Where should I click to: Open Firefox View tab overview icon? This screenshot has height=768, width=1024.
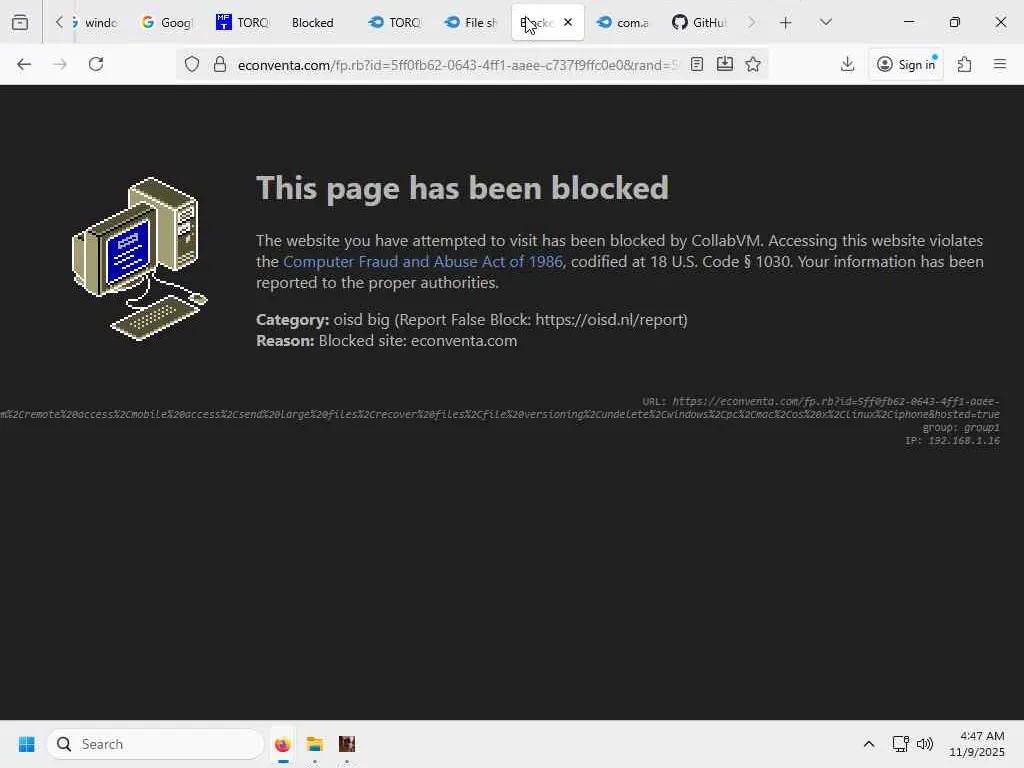pyautogui.click(x=20, y=23)
